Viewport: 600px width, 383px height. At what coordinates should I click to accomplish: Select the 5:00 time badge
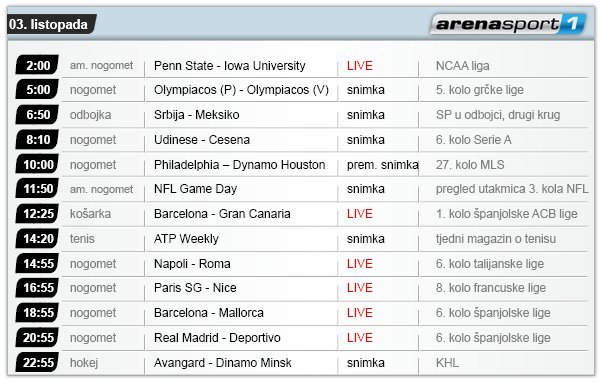click(x=37, y=90)
